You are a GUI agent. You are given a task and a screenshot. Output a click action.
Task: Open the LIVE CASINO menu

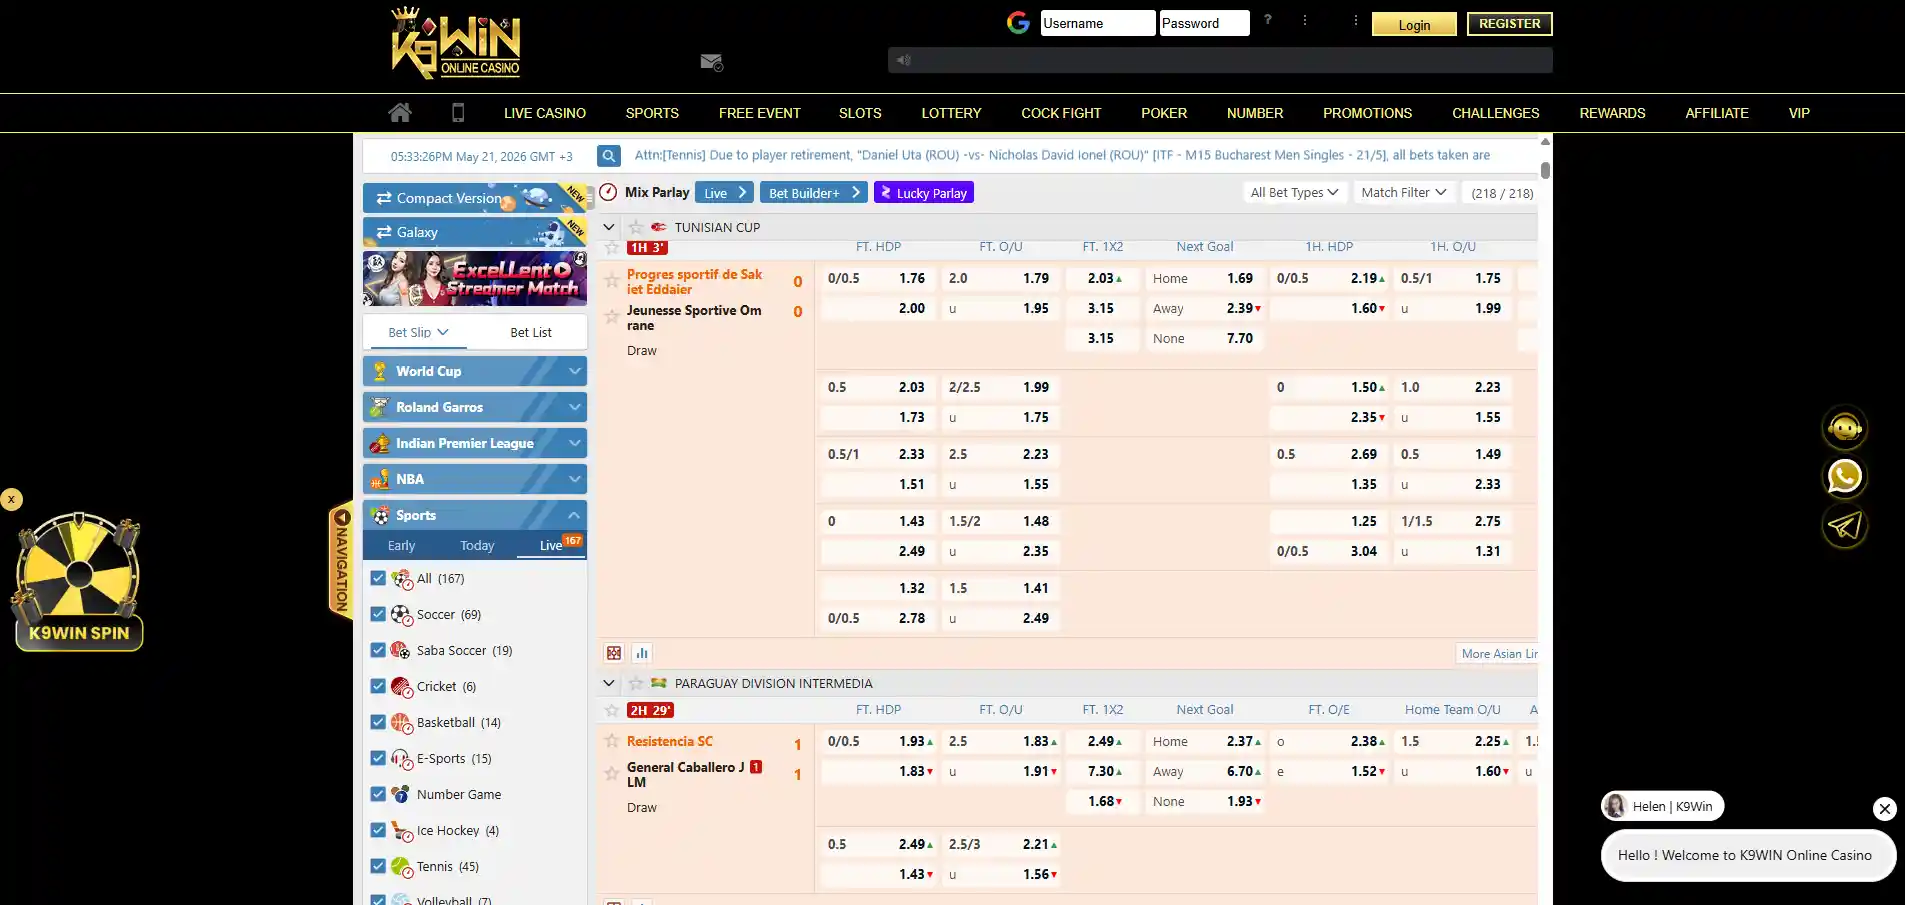(545, 113)
